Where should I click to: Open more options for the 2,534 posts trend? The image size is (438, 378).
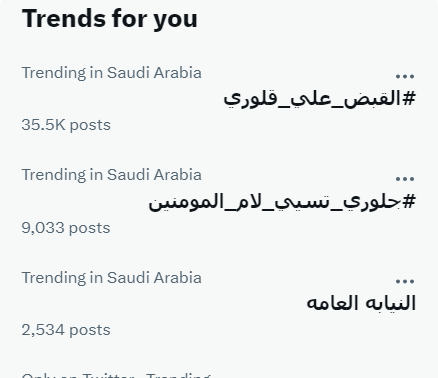click(x=405, y=281)
